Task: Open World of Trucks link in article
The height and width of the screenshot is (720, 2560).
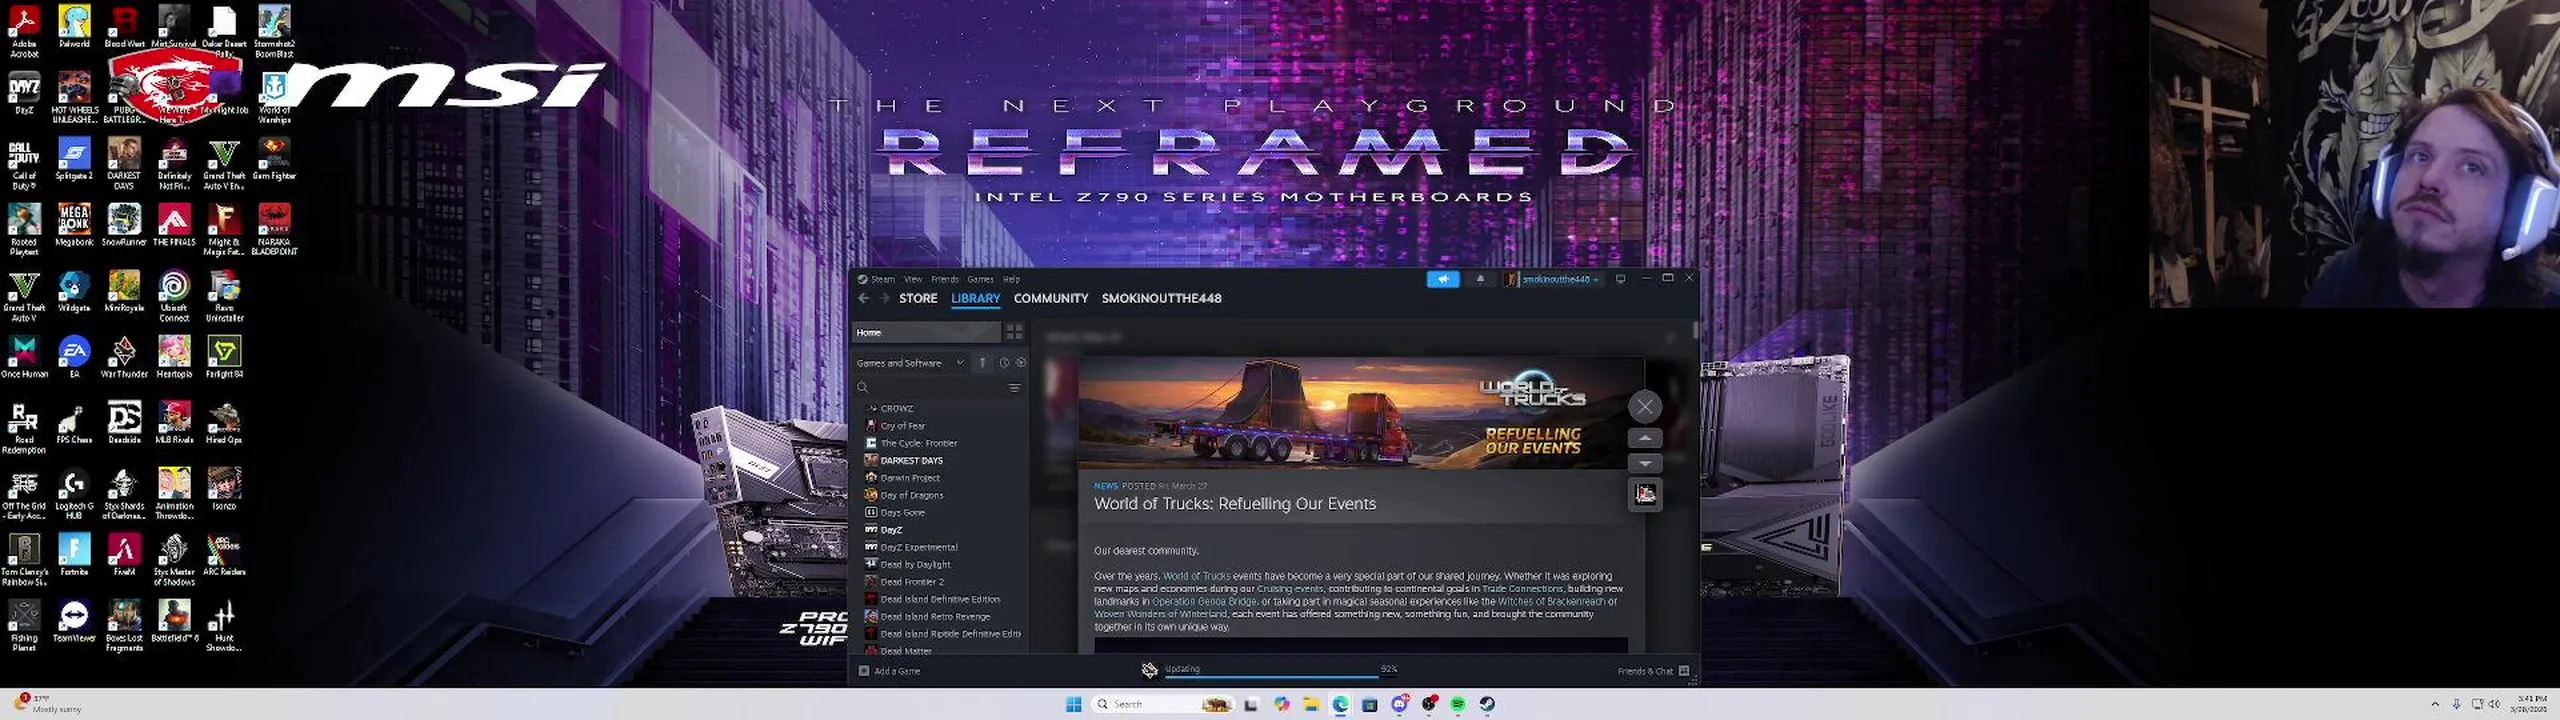Action: 1196,576
